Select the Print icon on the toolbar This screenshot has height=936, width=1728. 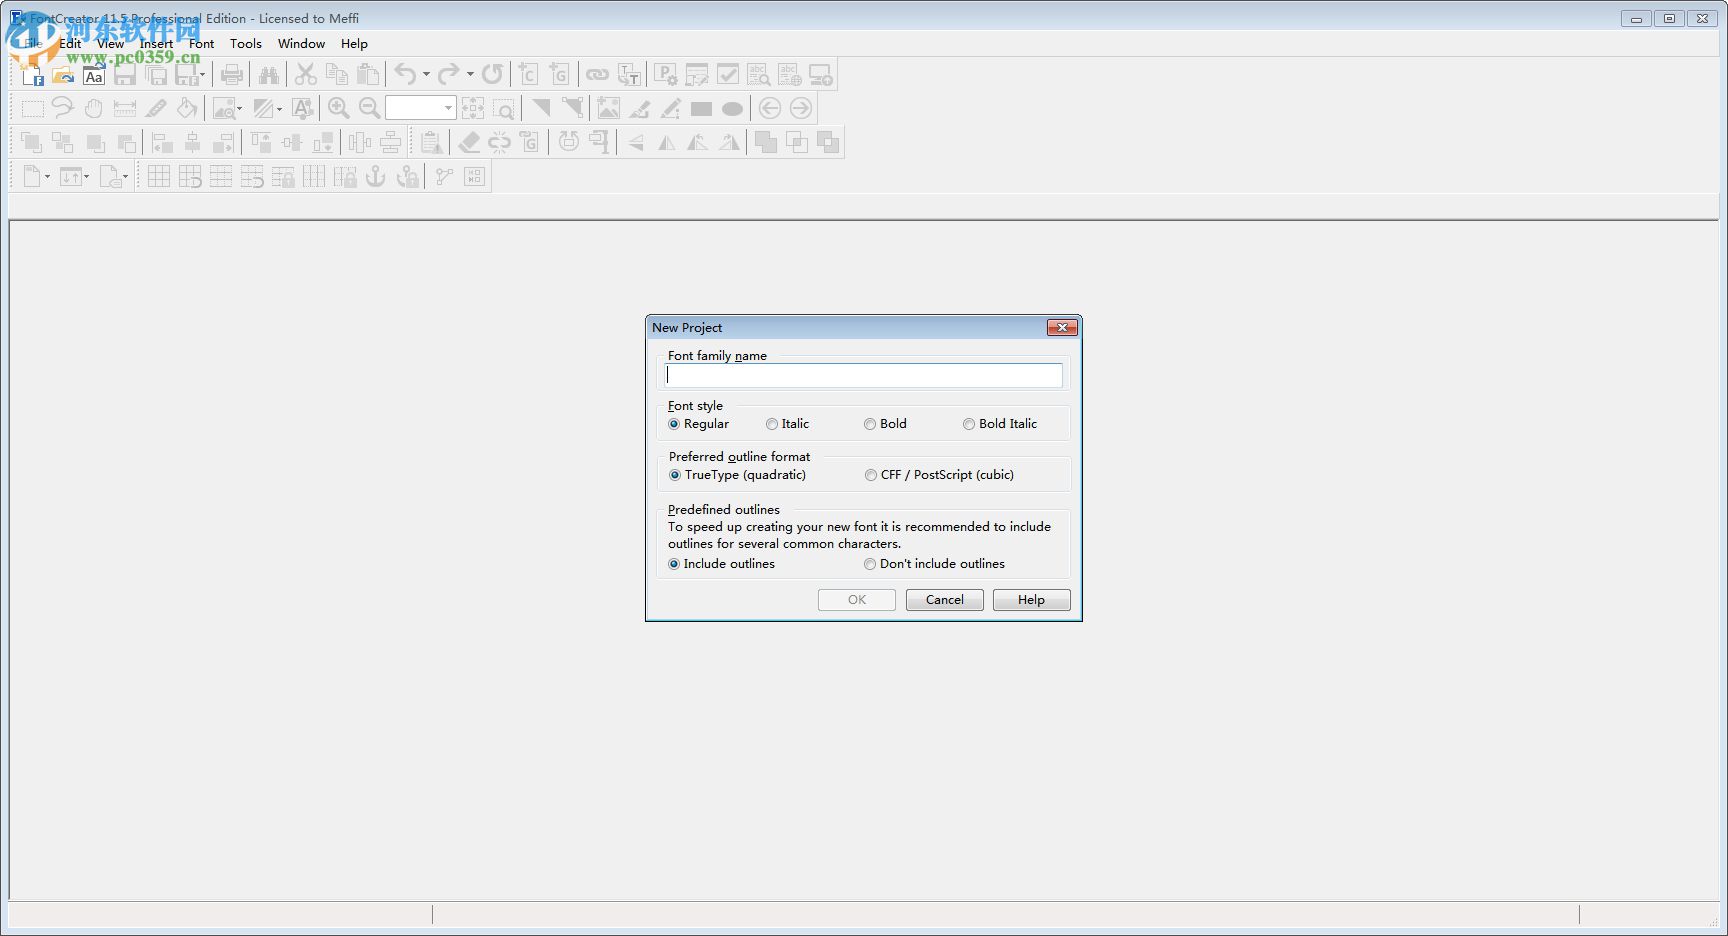[232, 74]
